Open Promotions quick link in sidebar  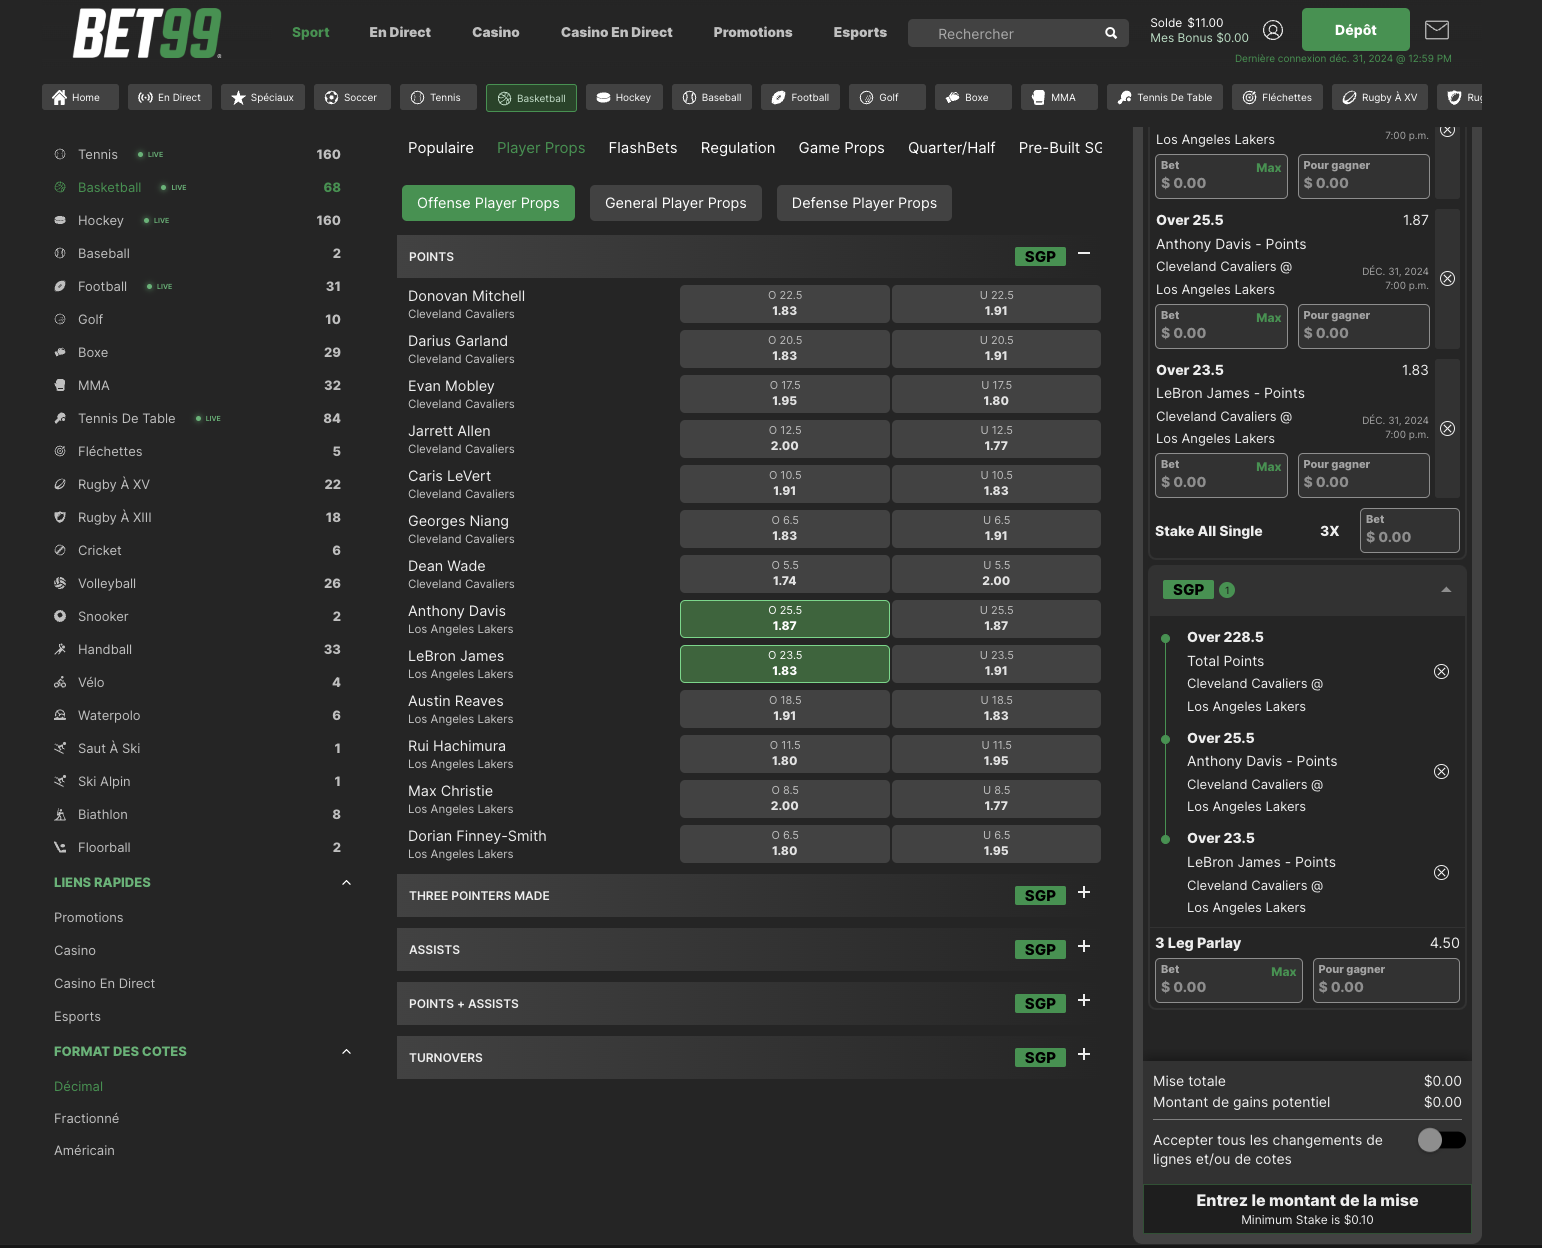tap(89, 917)
